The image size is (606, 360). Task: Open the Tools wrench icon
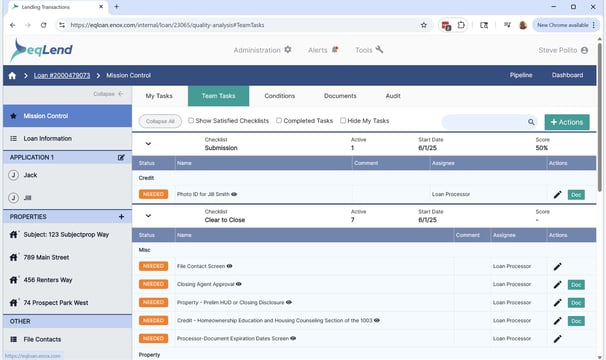(380, 49)
